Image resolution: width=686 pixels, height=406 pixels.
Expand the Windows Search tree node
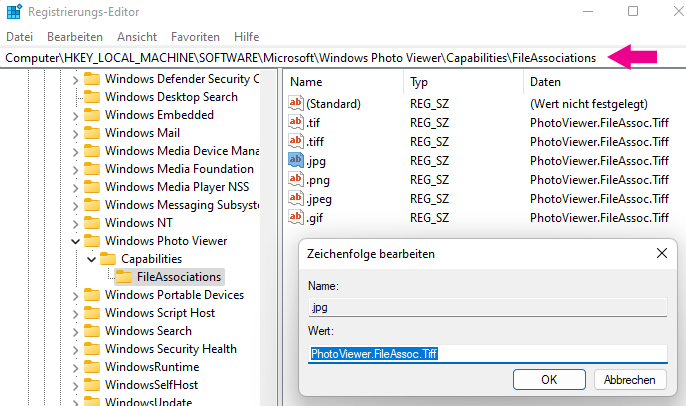coord(74,331)
